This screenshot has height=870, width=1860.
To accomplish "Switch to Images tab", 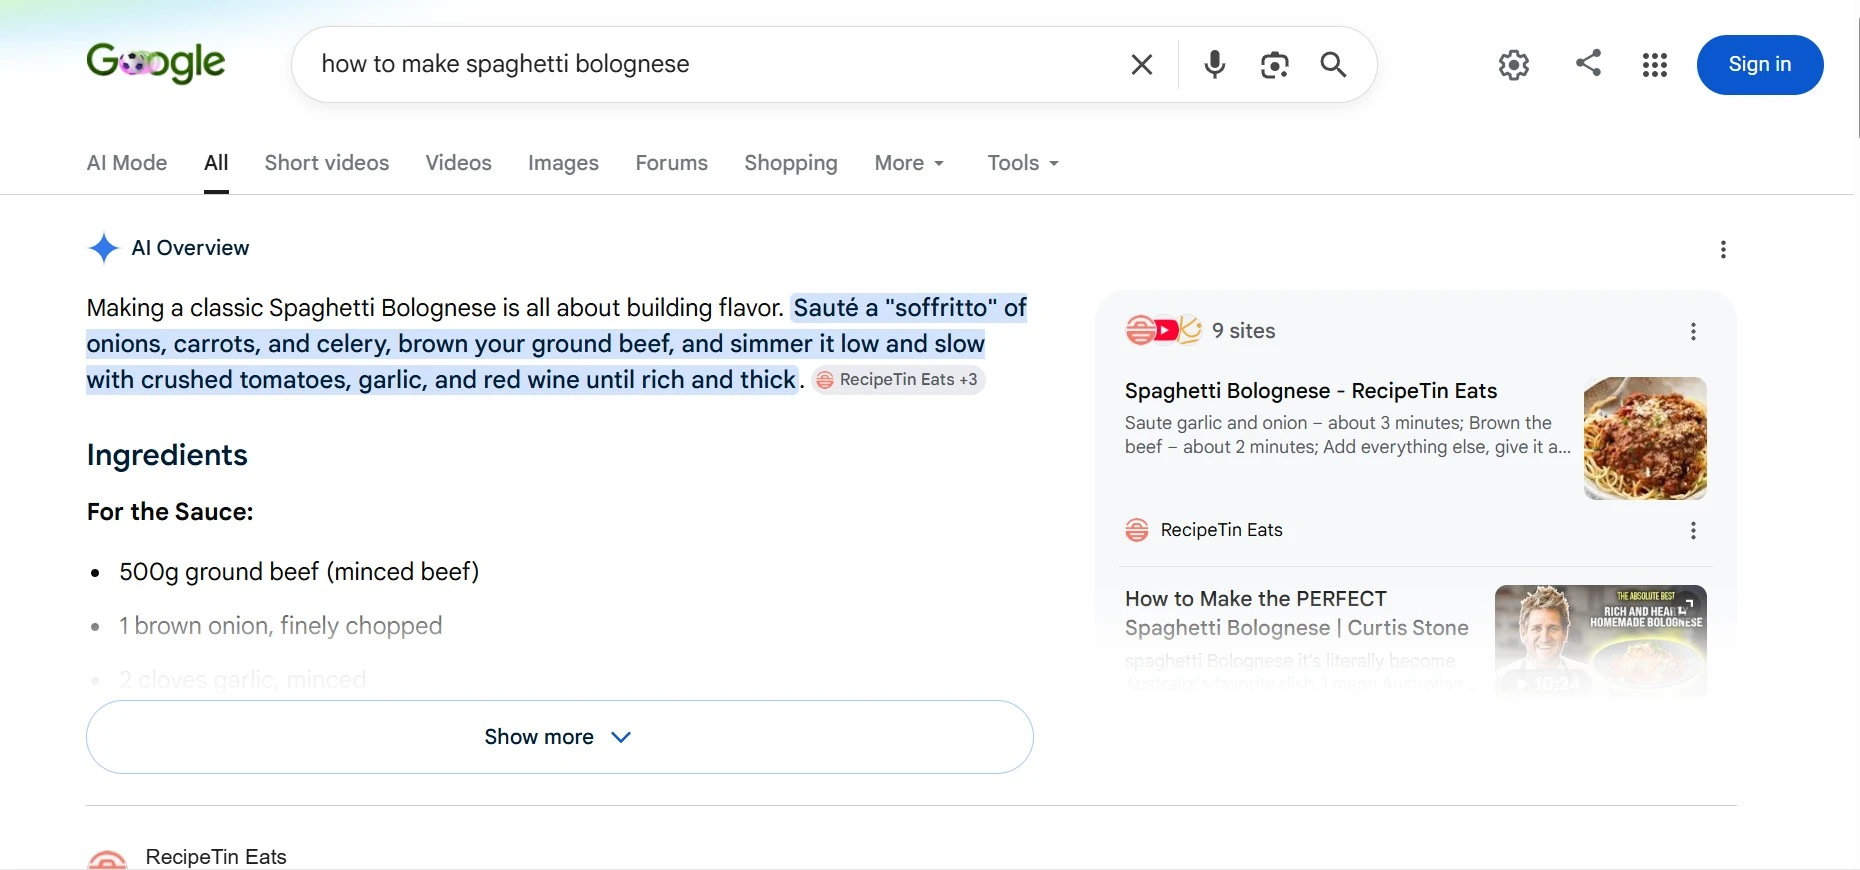I will 563,163.
